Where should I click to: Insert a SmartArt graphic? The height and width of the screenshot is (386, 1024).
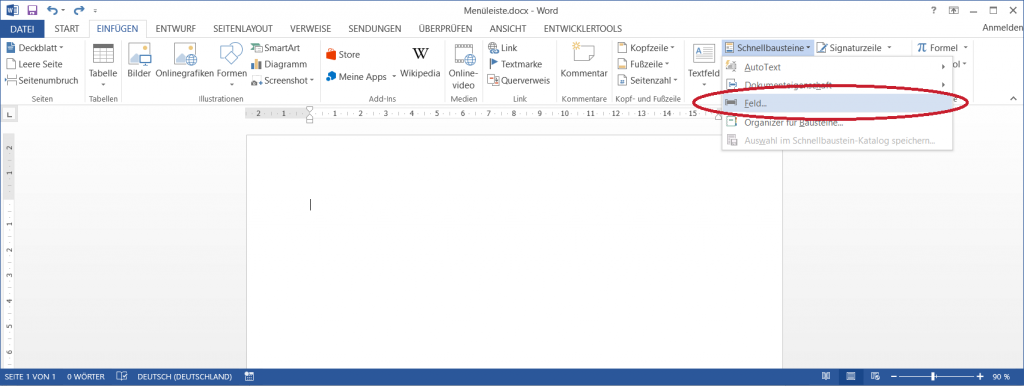click(276, 48)
